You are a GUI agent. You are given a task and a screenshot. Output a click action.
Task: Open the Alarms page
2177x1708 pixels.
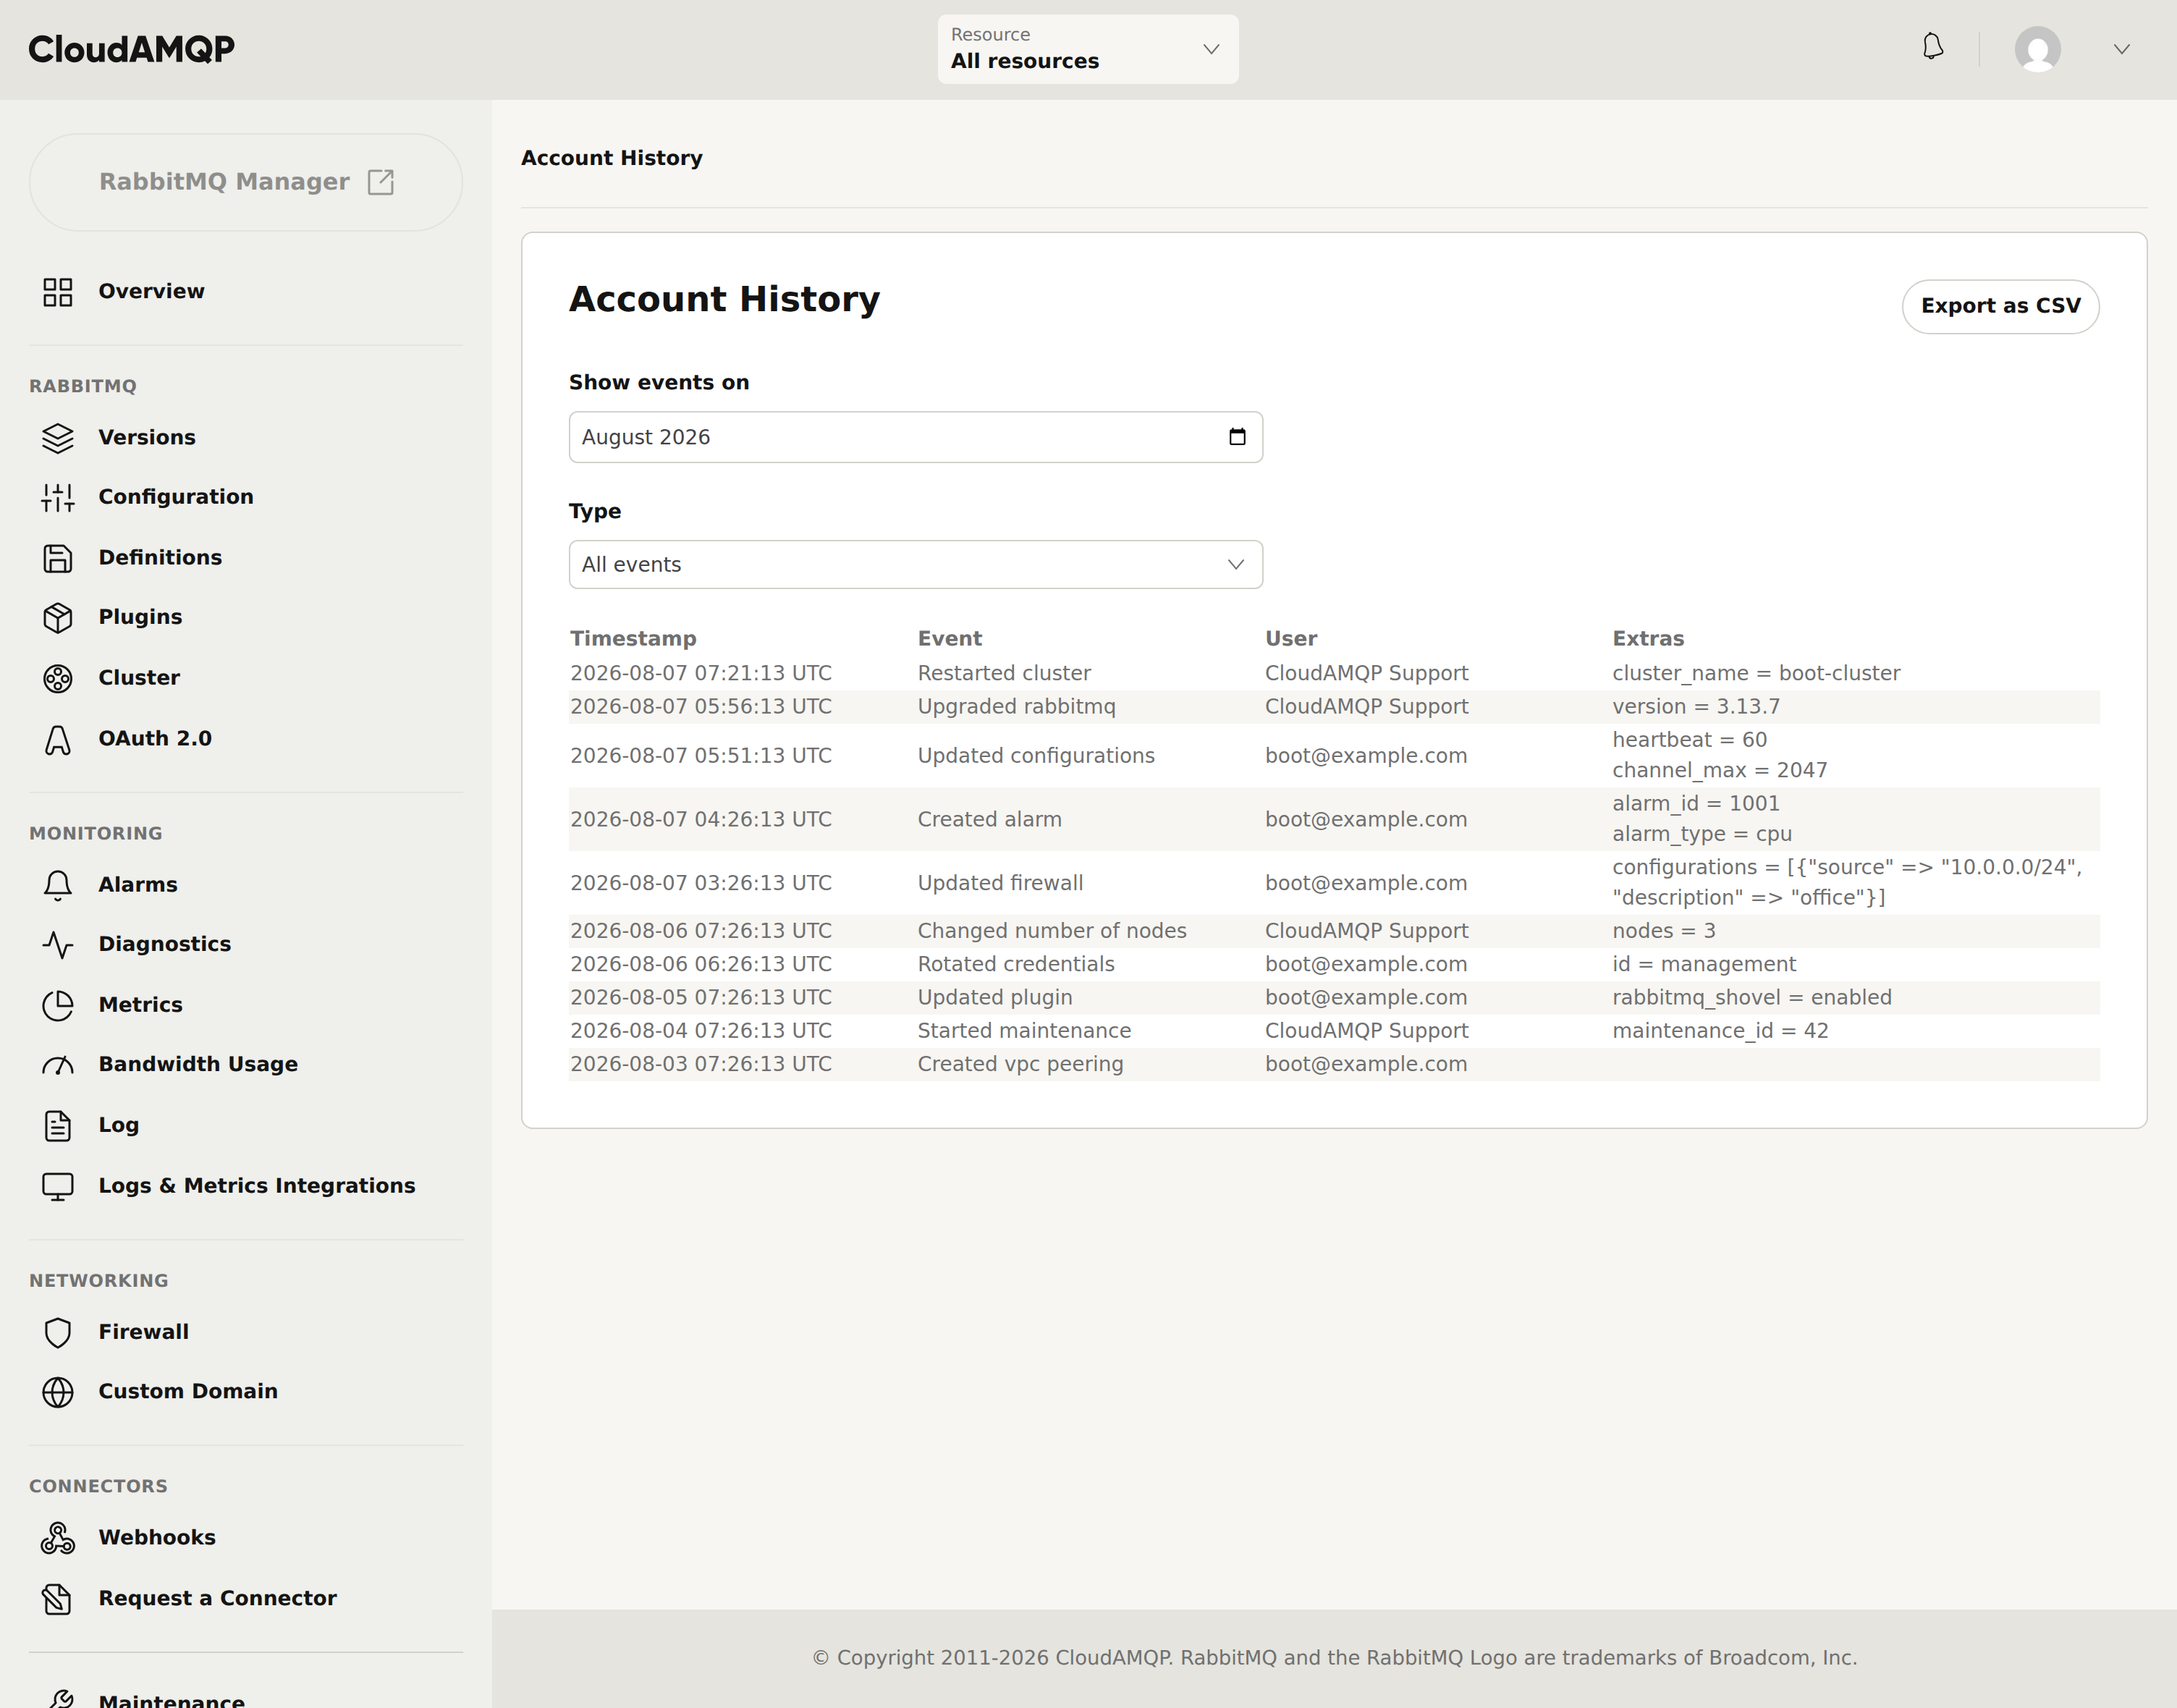point(138,884)
